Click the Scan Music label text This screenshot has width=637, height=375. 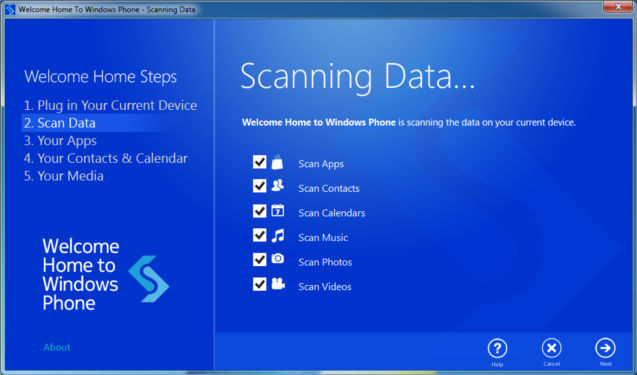323,238
